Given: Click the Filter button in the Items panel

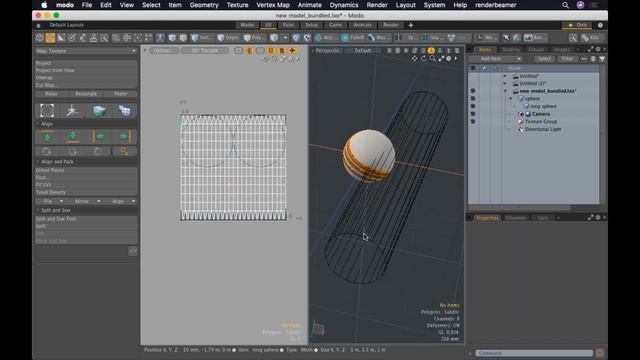Looking at the screenshot, I should pos(567,59).
